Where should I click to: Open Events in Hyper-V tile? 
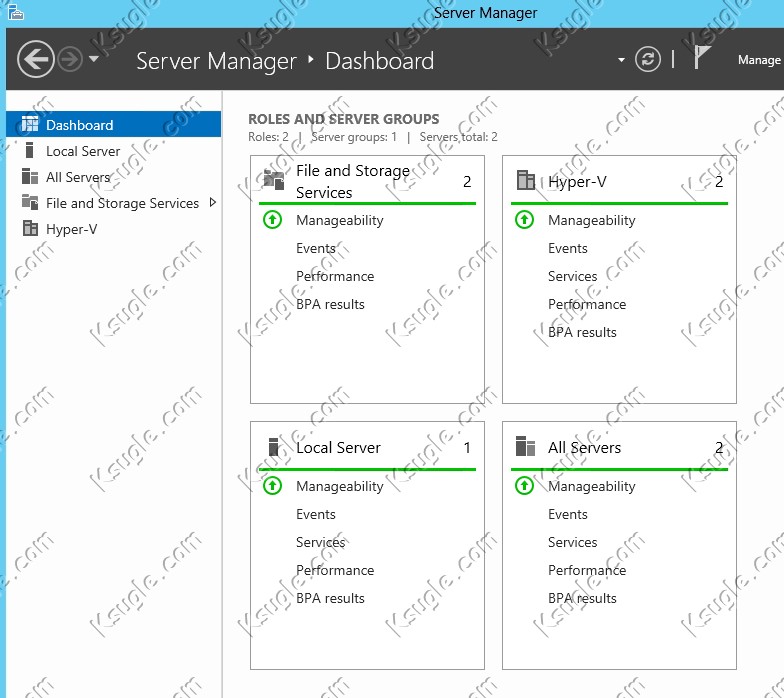(568, 248)
